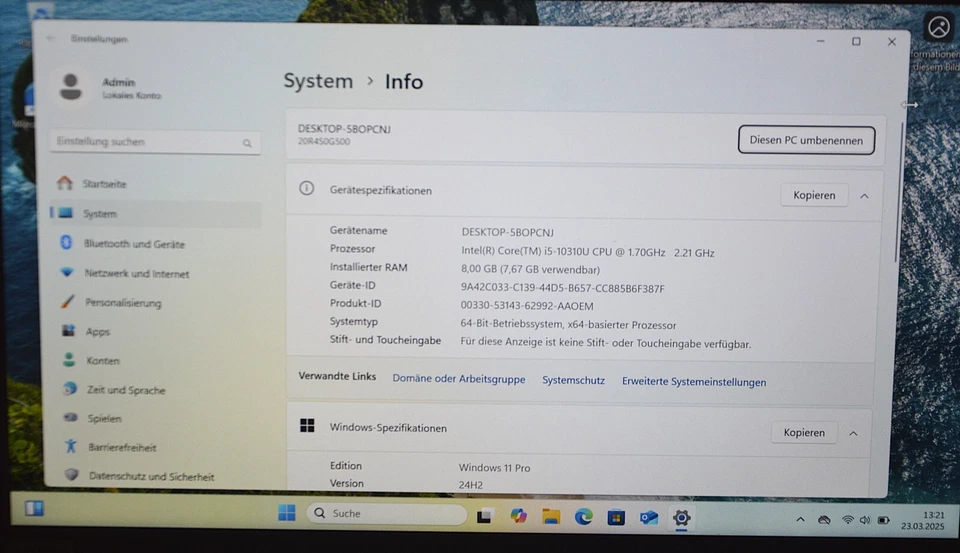This screenshot has height=553, width=960.
Task: Click the battery tray icon
Action: pyautogui.click(x=883, y=521)
